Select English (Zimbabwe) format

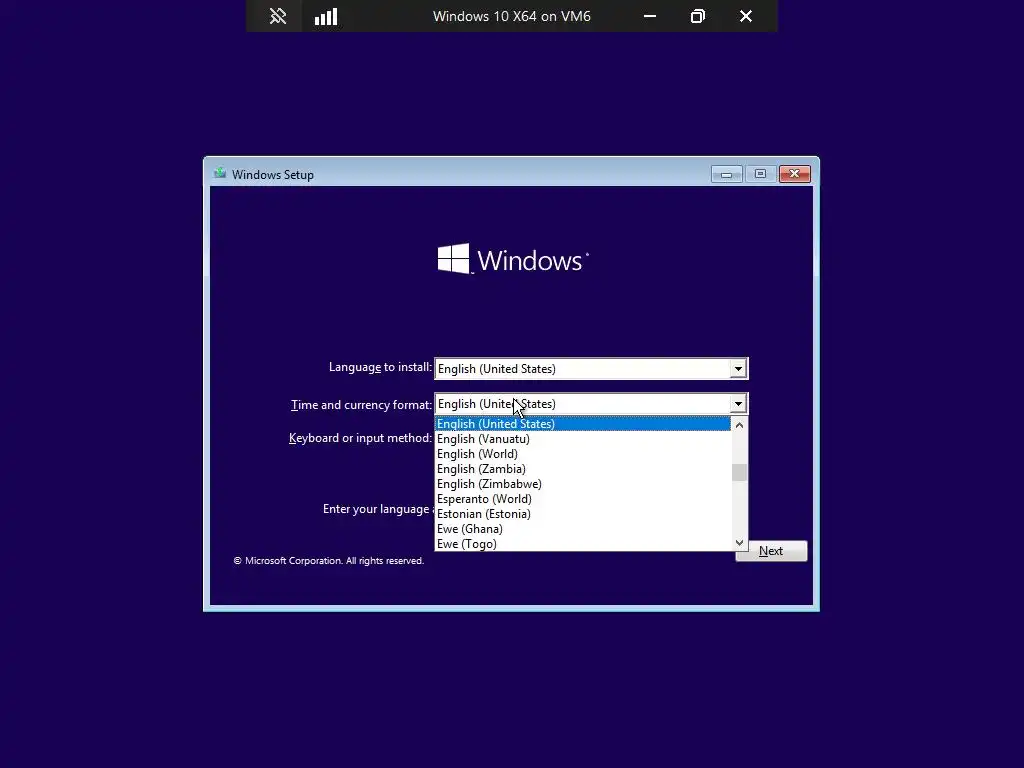pos(583,484)
